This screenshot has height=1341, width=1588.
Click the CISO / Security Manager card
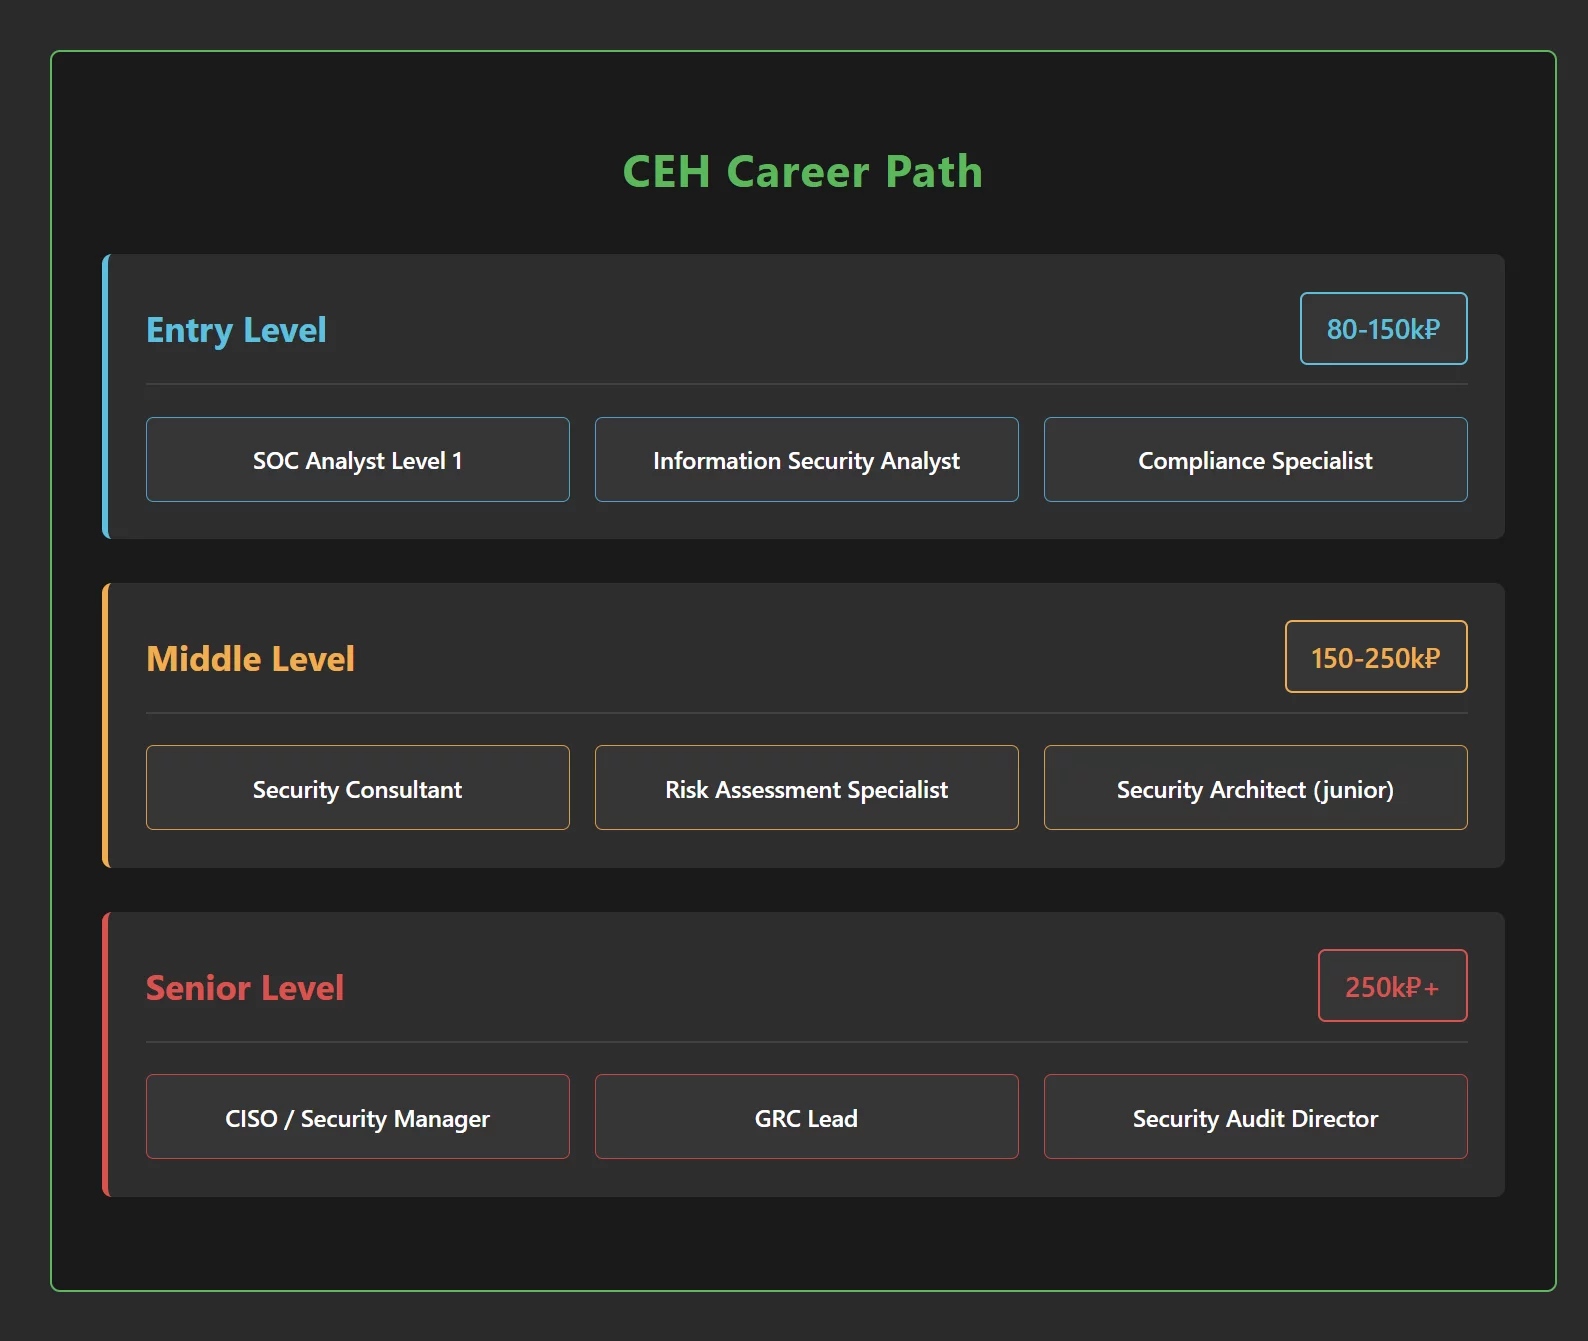358,1117
